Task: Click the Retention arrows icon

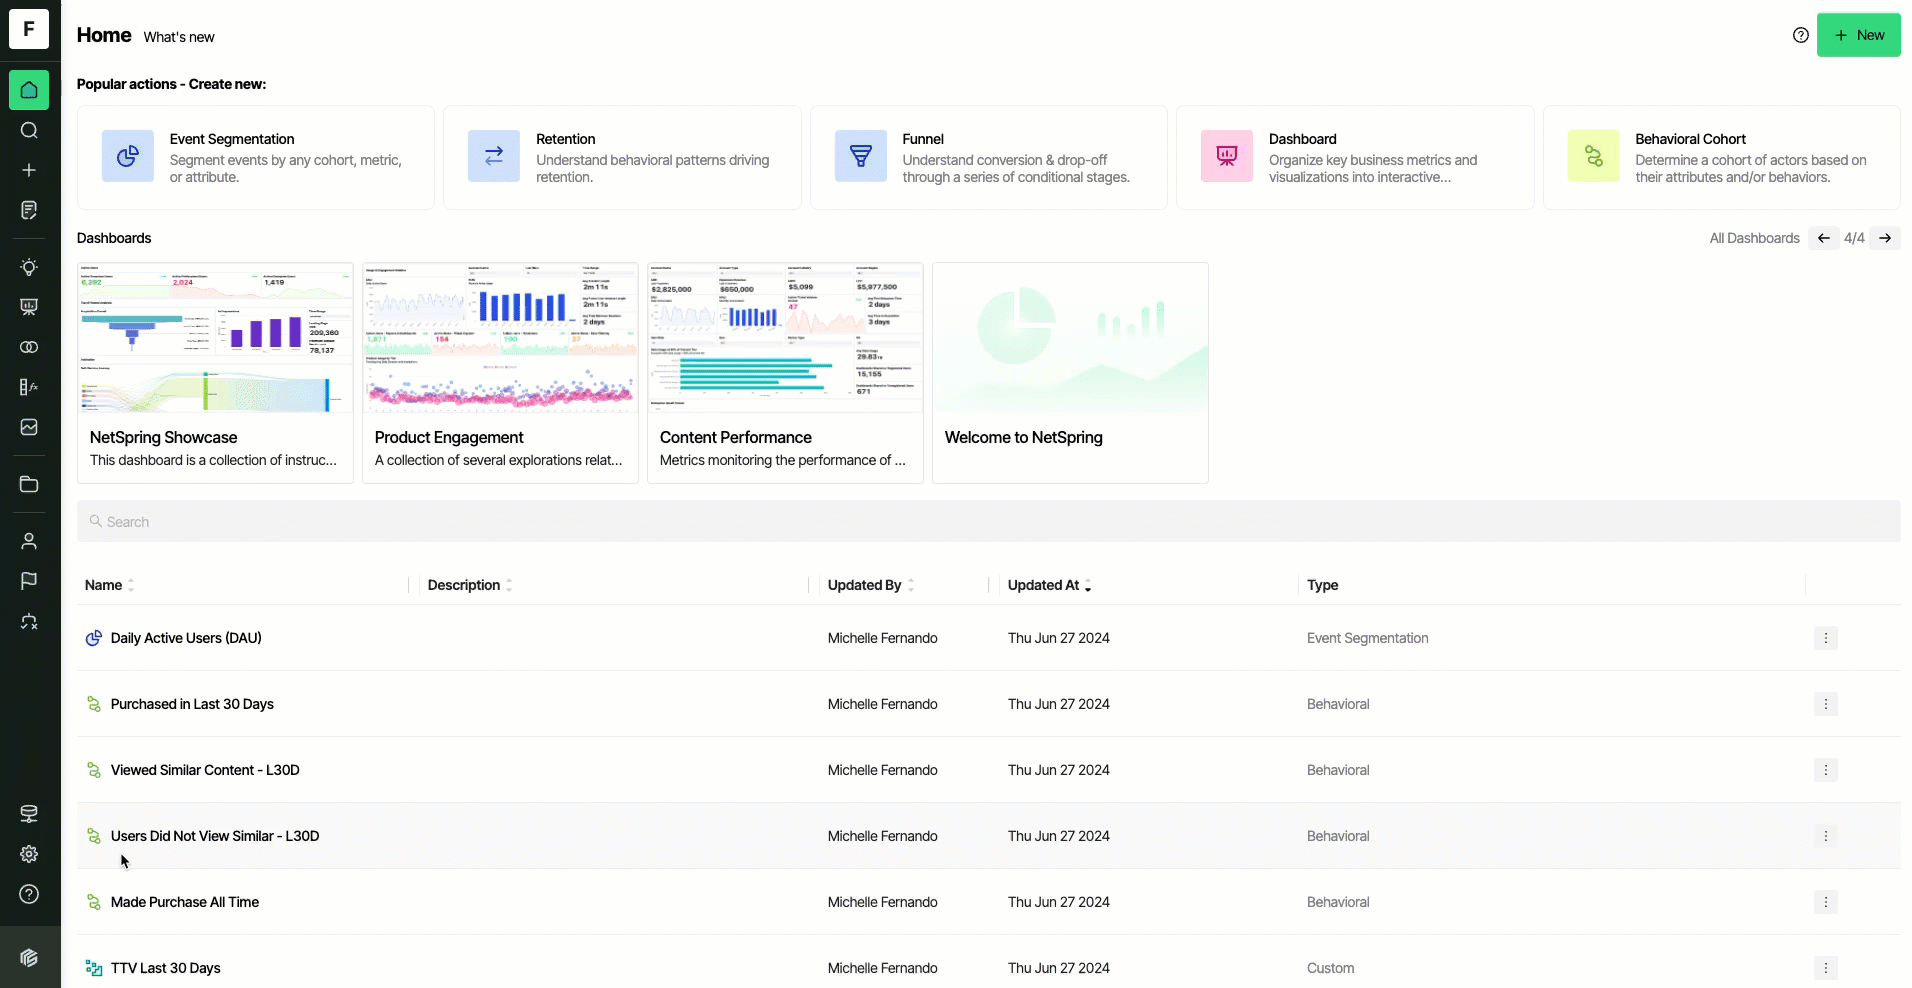Action: [x=494, y=156]
